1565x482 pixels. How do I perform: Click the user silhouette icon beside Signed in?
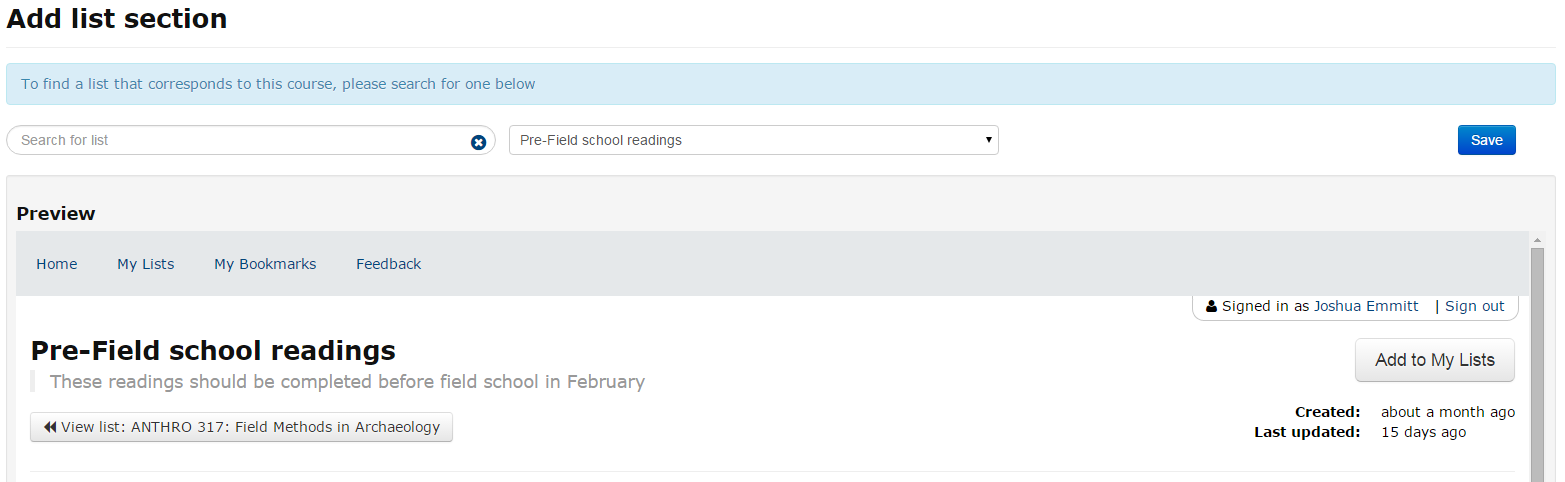pos(1211,306)
